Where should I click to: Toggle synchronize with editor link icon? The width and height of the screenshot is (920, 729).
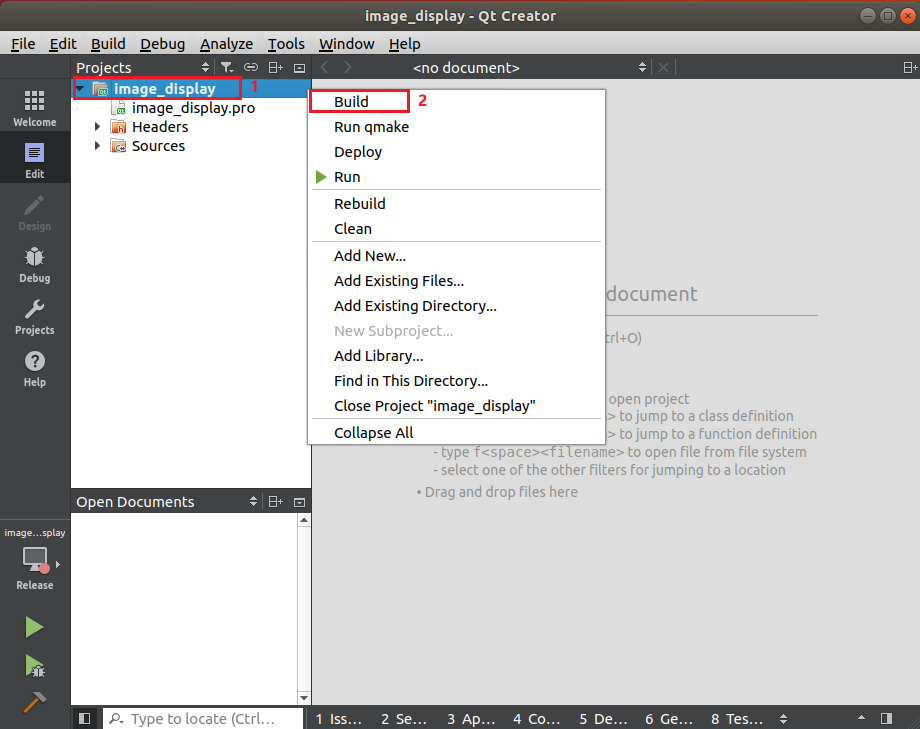click(251, 68)
